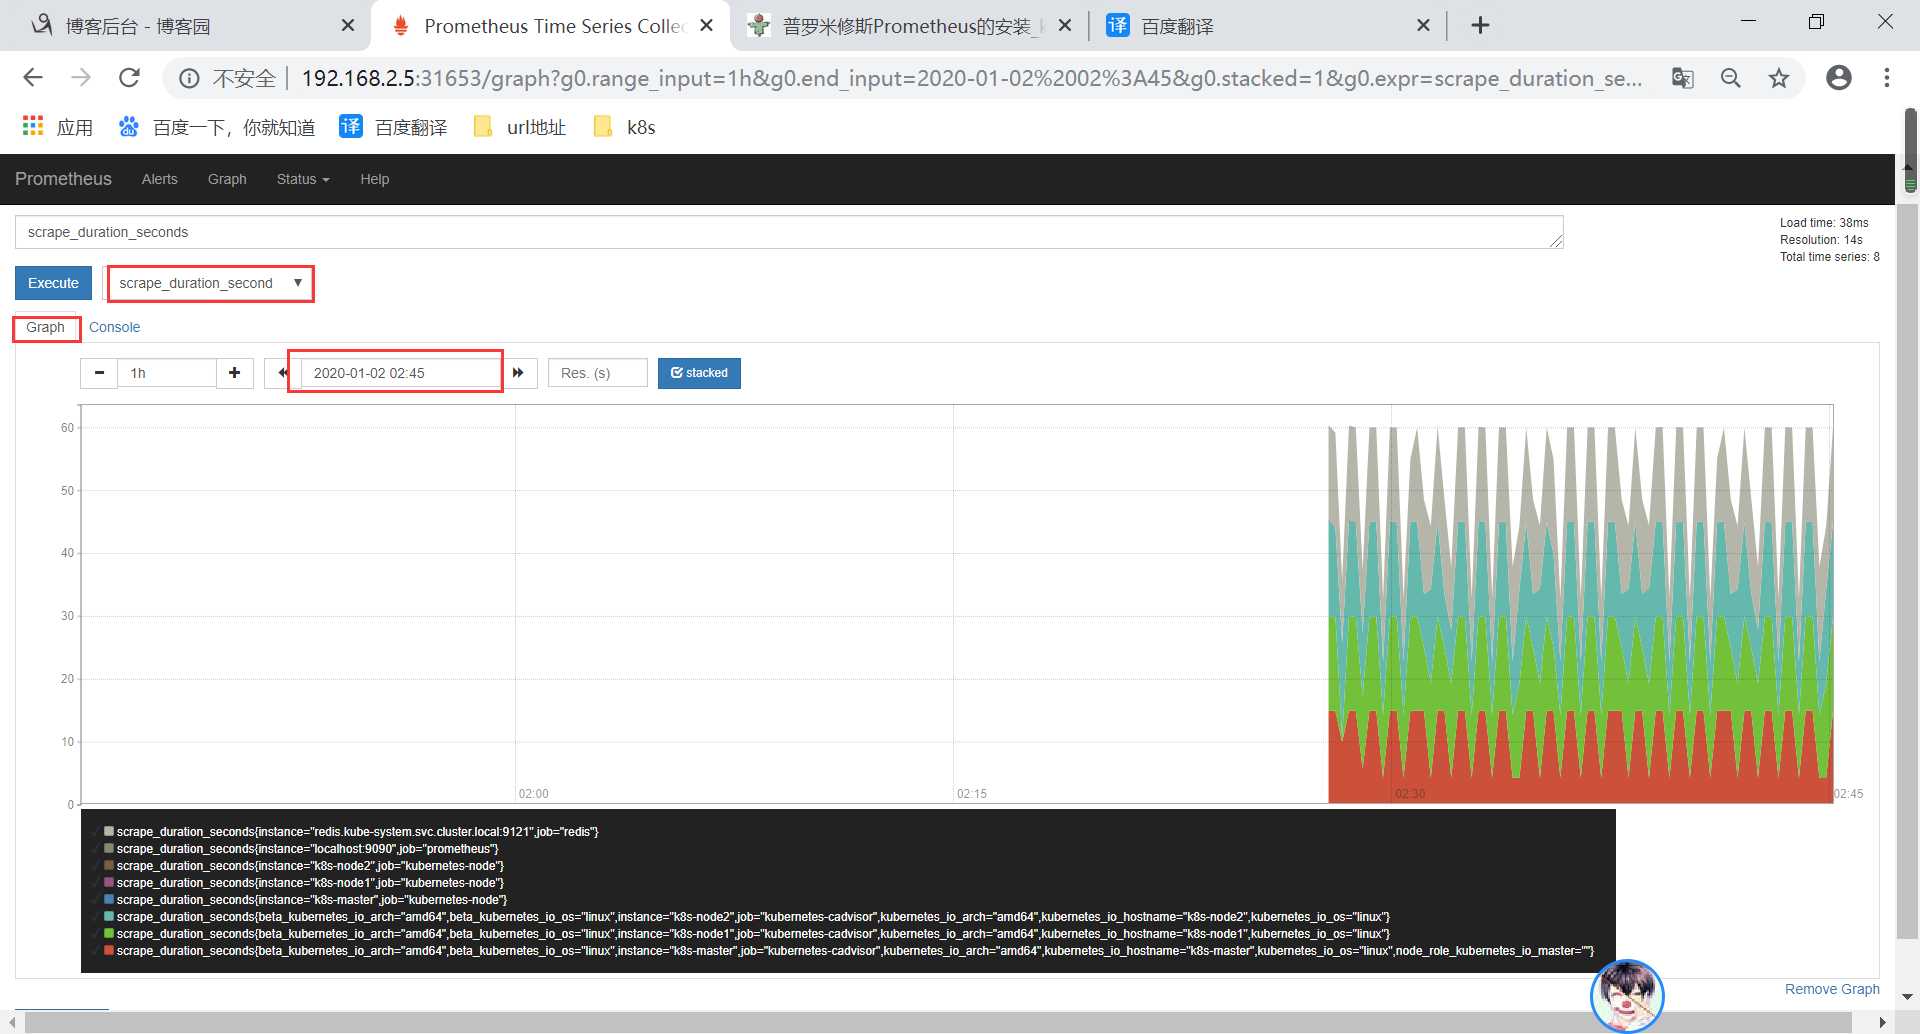Bookmark this page with the star

(1779, 78)
